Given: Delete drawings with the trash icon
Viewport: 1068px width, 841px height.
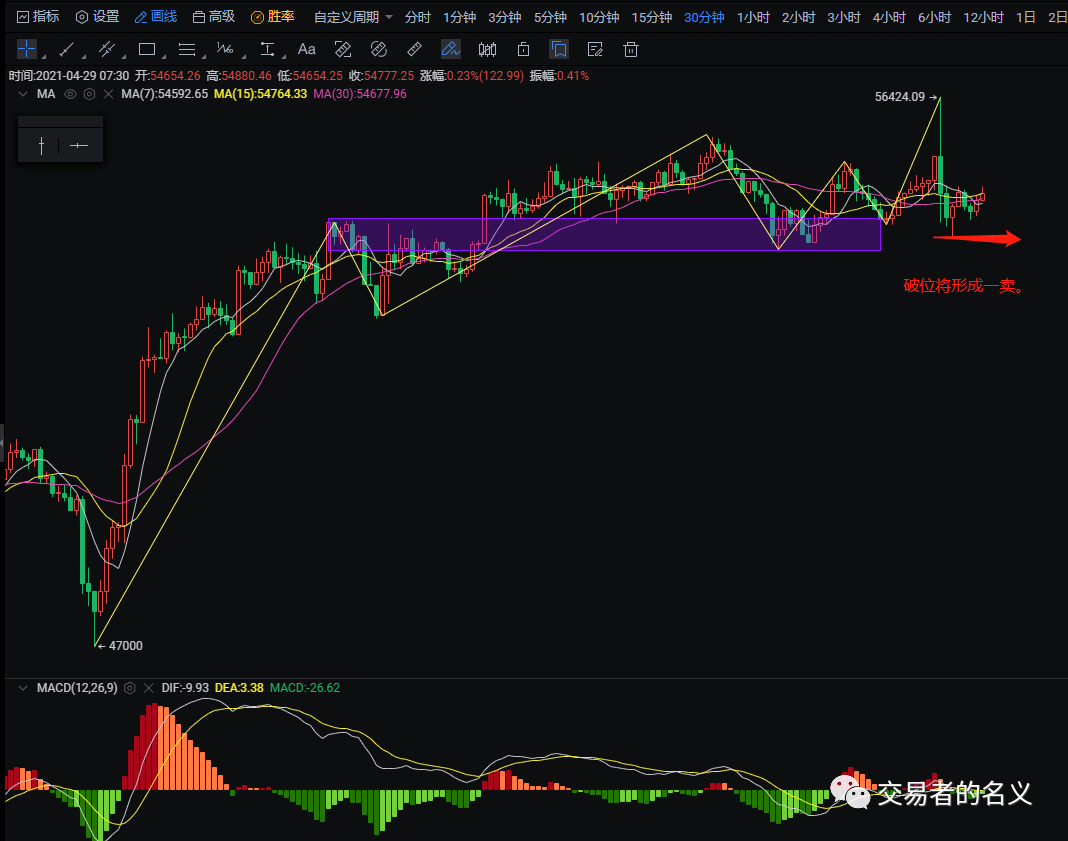Looking at the screenshot, I should pyautogui.click(x=631, y=49).
